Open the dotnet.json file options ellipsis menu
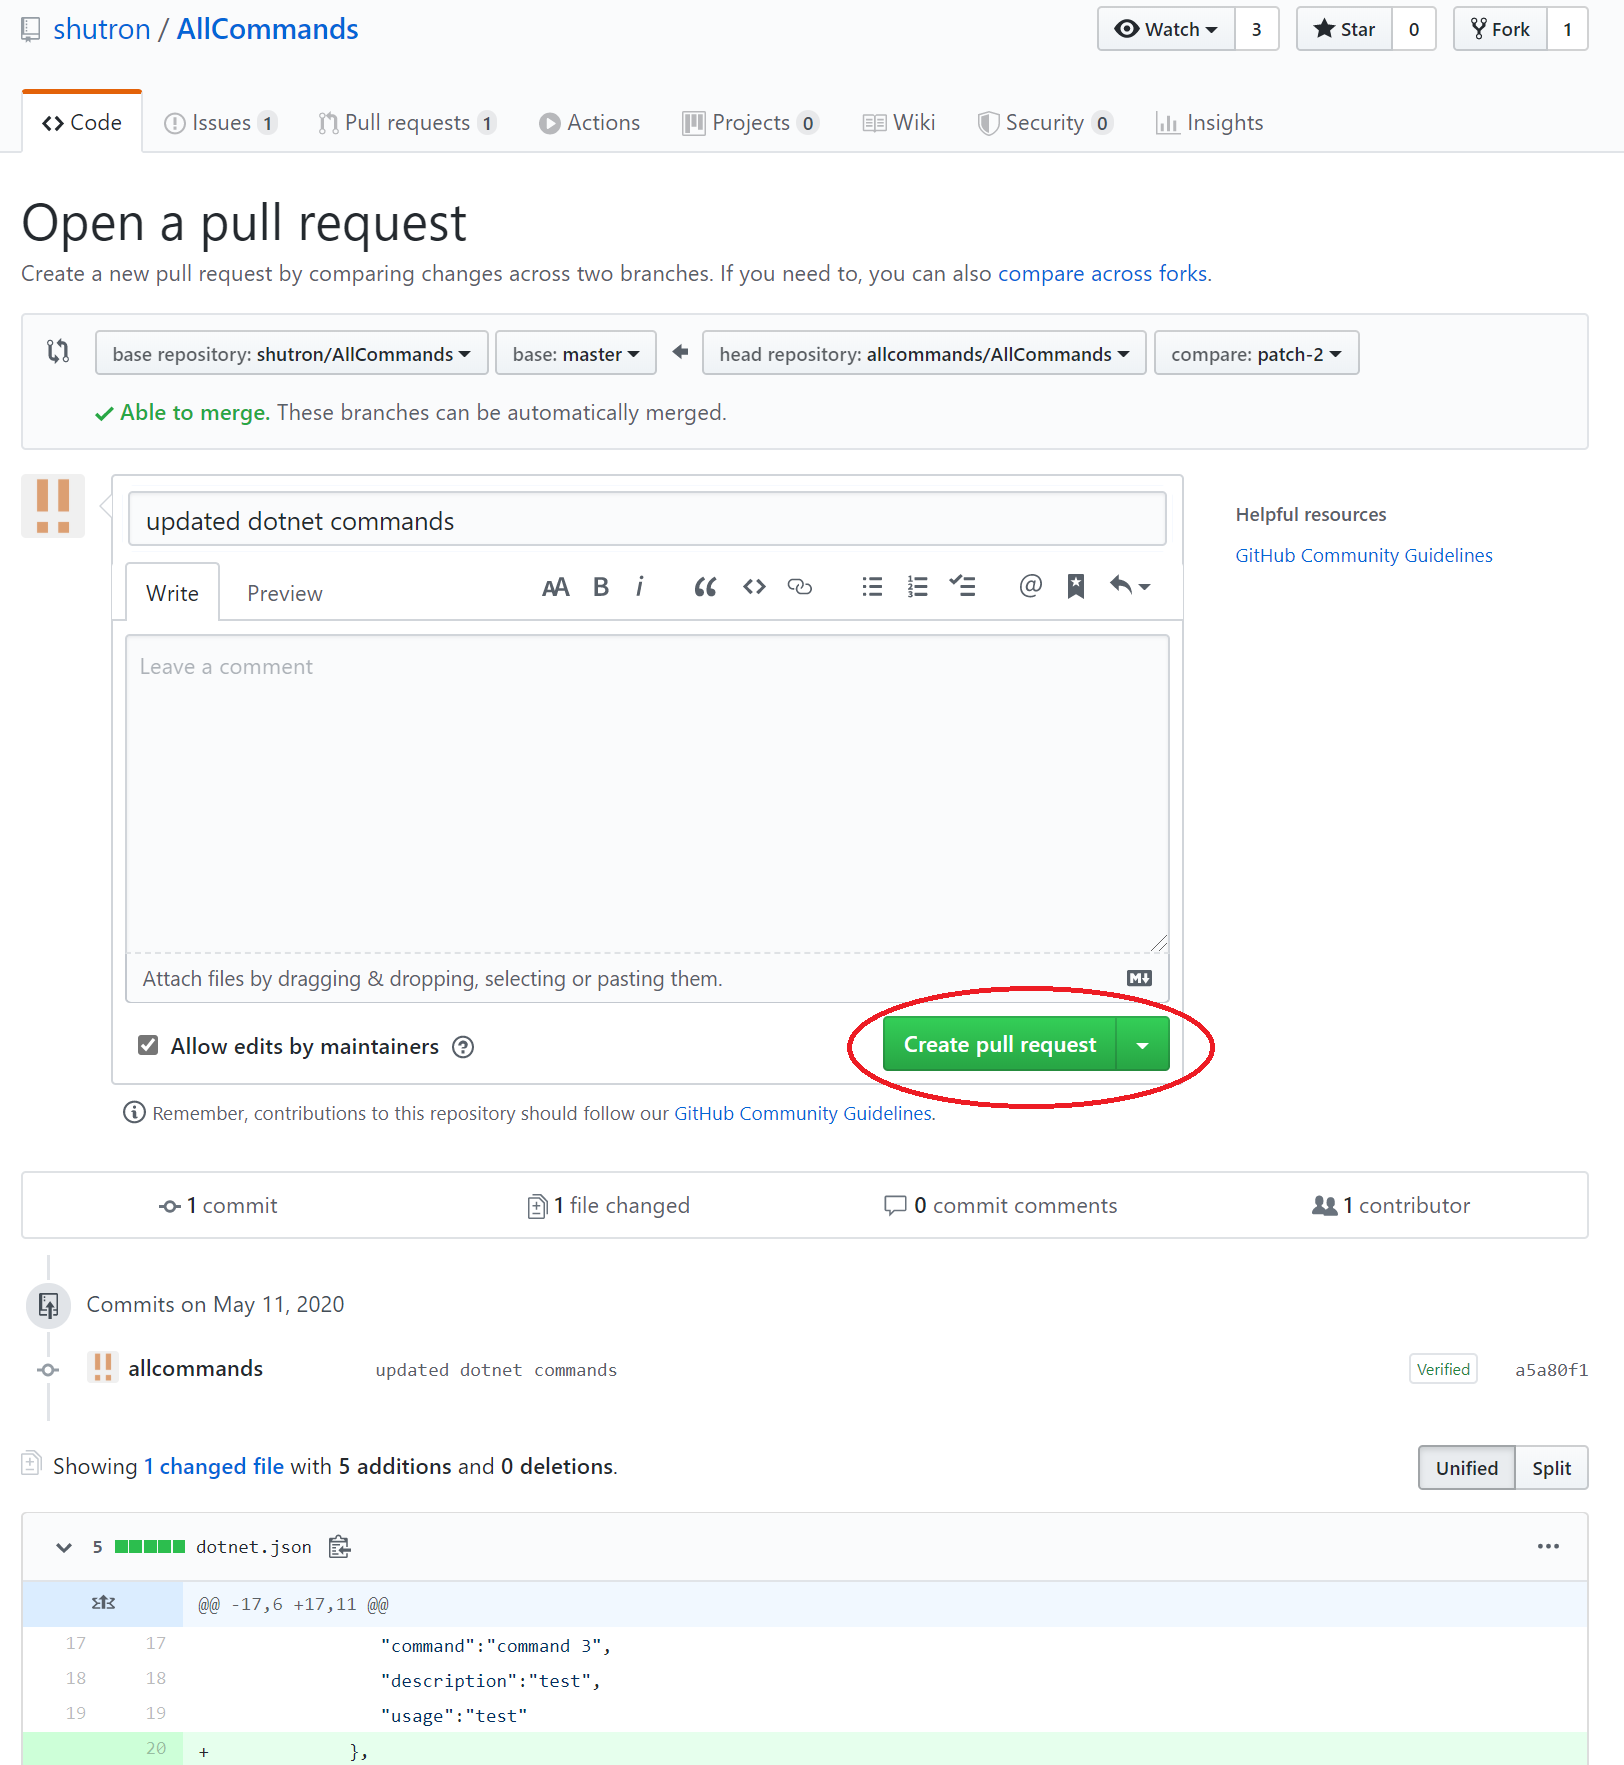The height and width of the screenshot is (1765, 1624). click(1548, 1546)
